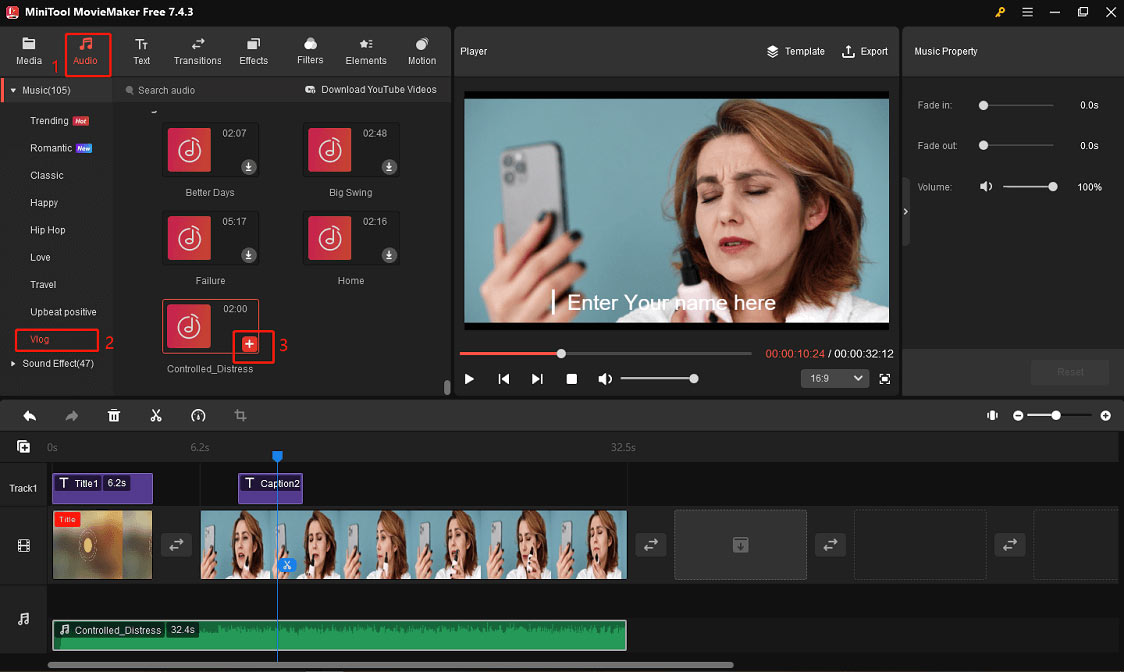Click the Reset button
Viewport: 1124px width, 672px height.
1070,372
